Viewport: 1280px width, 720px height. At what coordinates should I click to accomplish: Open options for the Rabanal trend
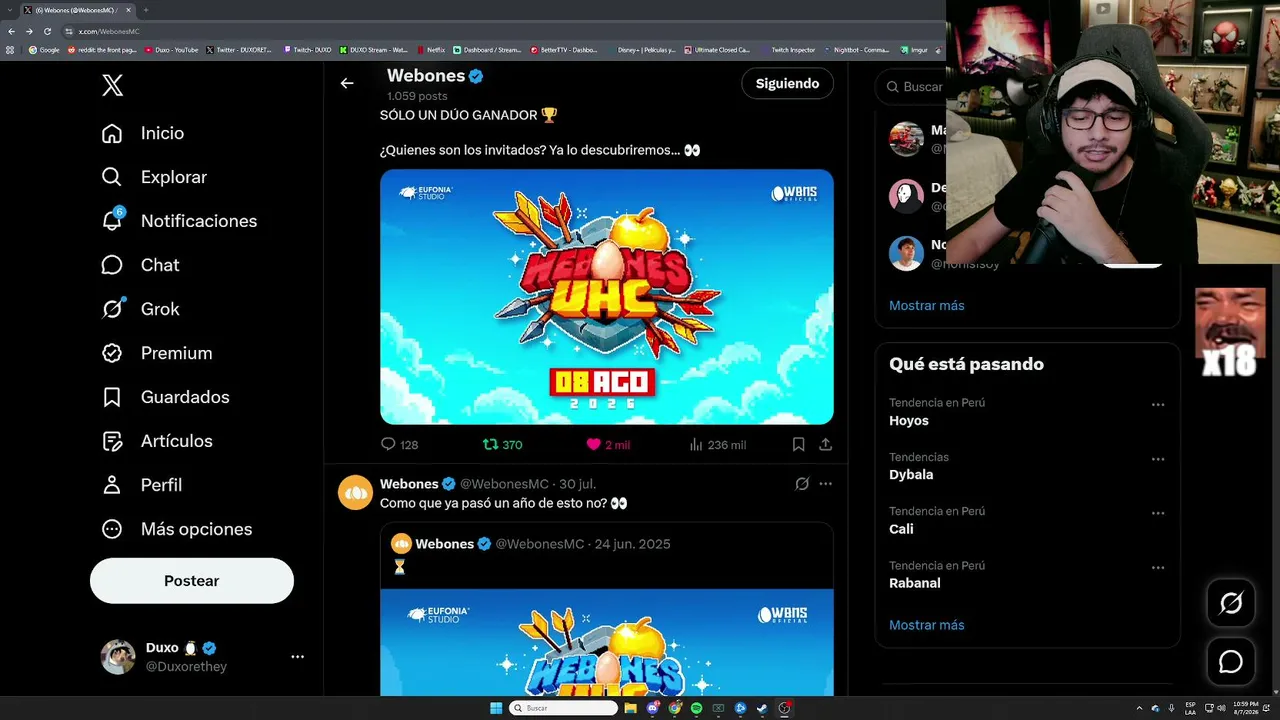point(1158,567)
